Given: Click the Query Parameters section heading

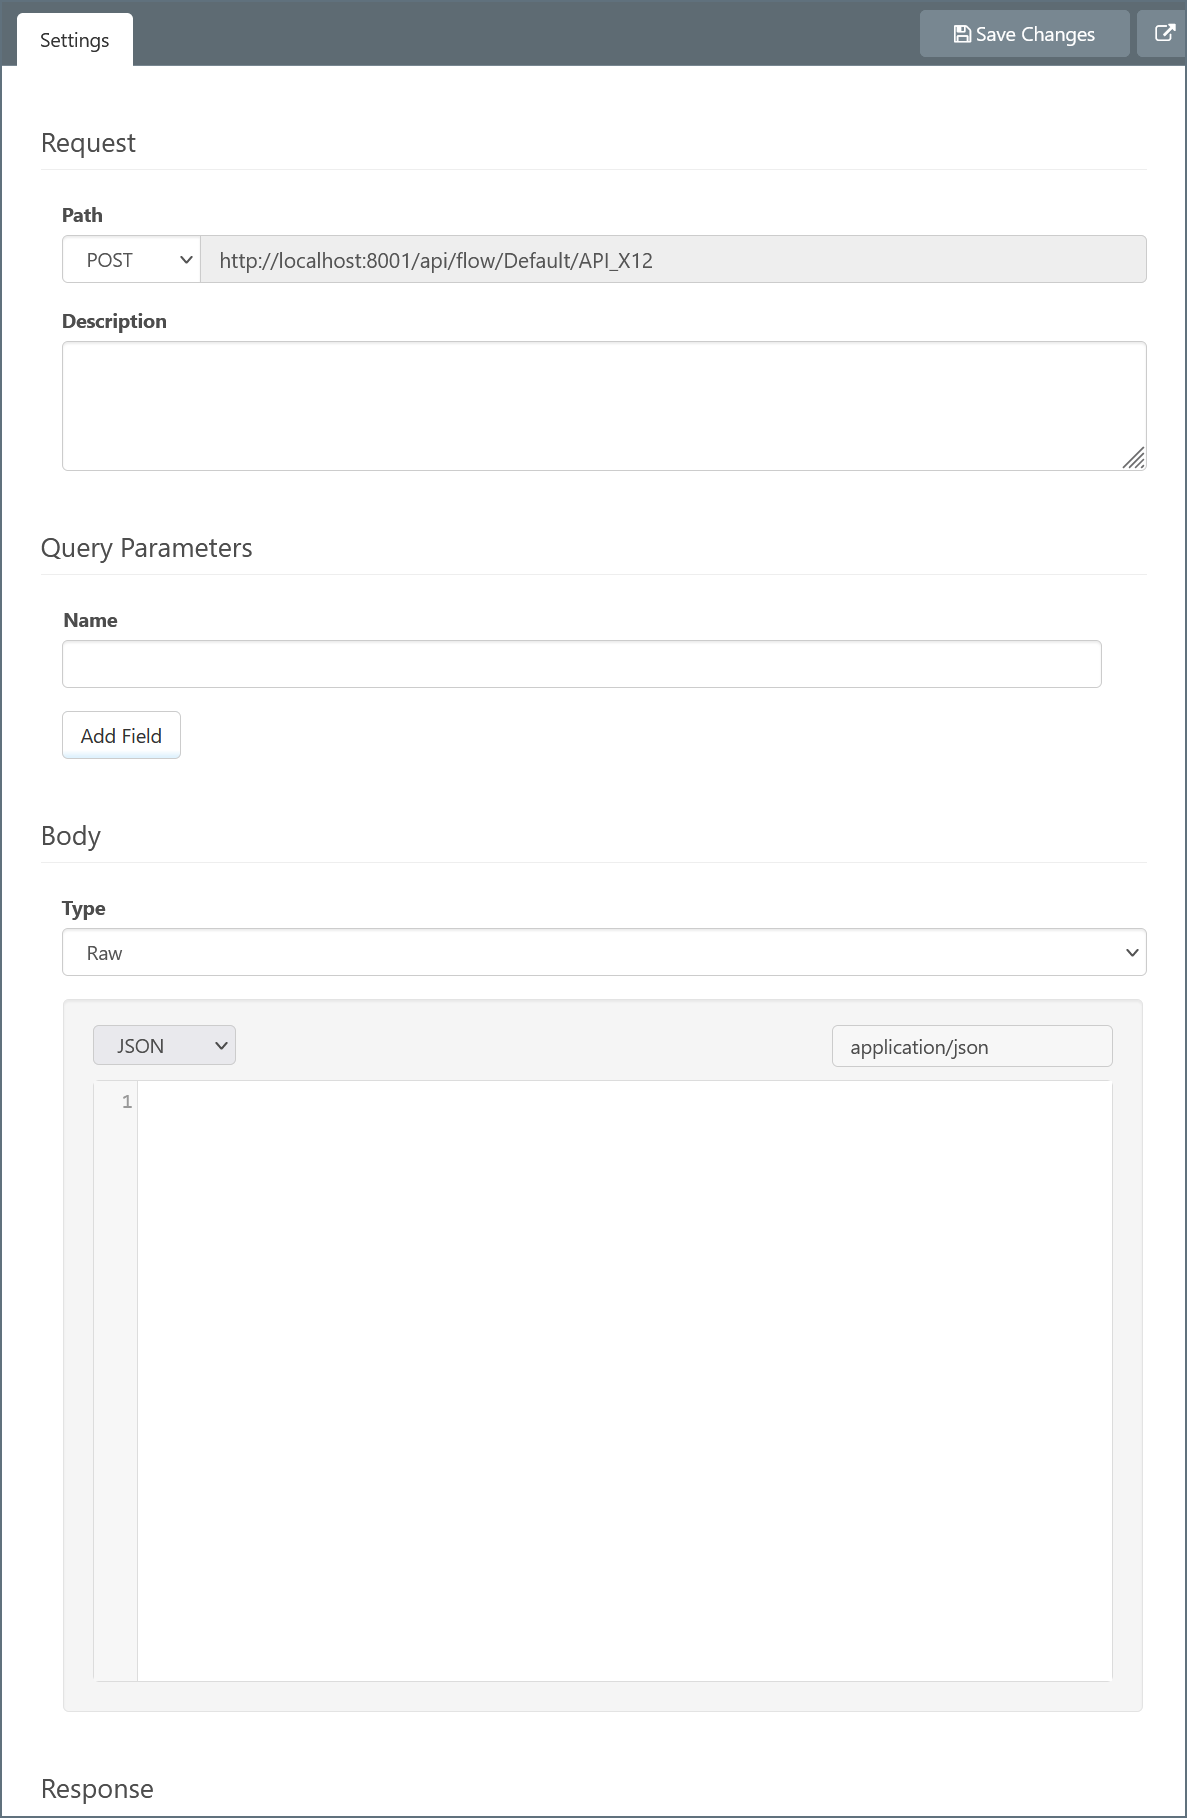Looking at the screenshot, I should (146, 548).
